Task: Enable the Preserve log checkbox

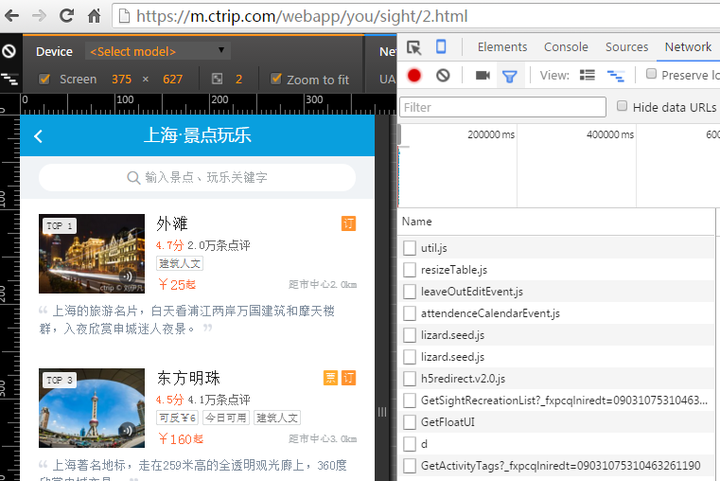Action: pyautogui.click(x=651, y=74)
